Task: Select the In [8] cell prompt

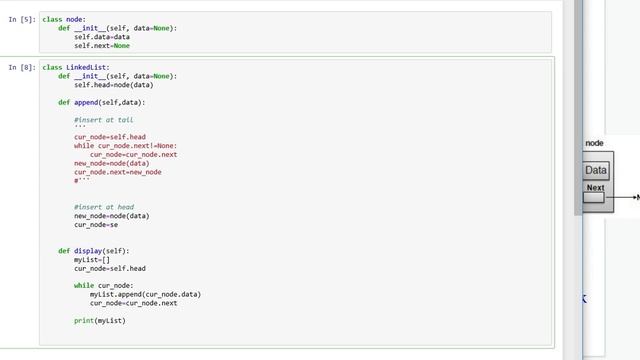Action: tap(22, 67)
